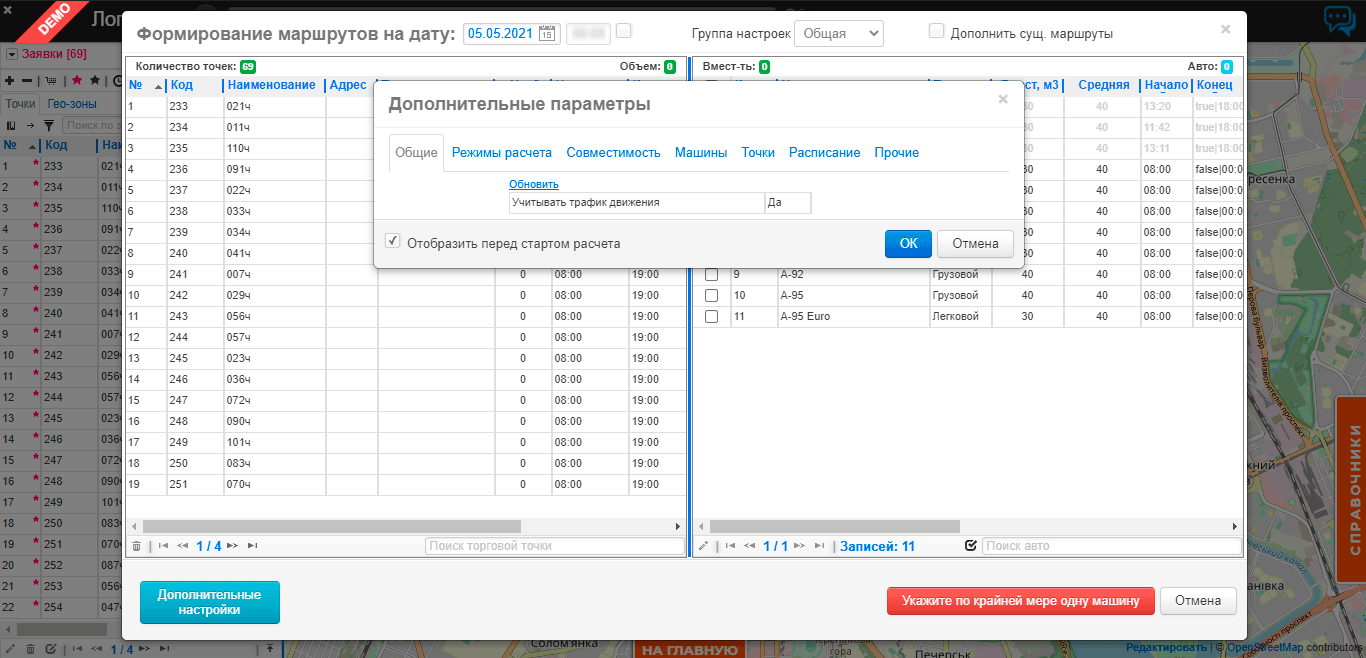Click the trash icon under points table

pyautogui.click(x=136, y=546)
